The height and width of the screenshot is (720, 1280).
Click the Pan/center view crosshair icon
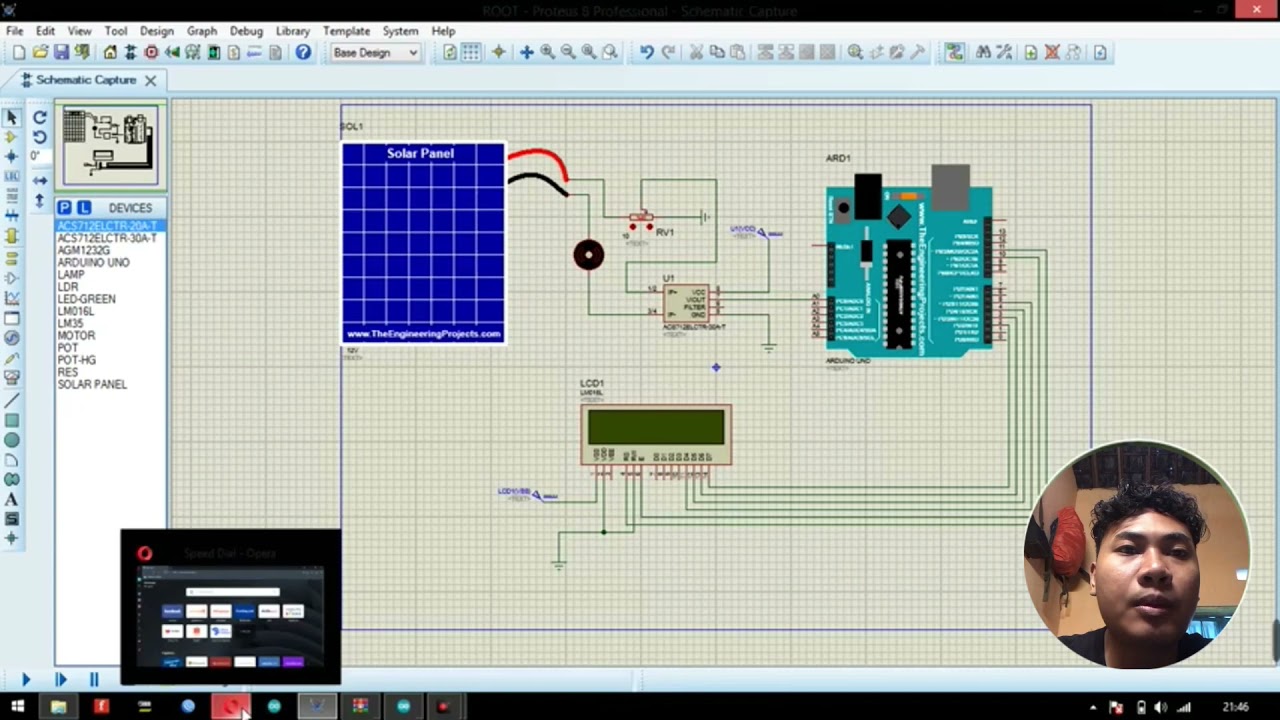click(x=526, y=52)
